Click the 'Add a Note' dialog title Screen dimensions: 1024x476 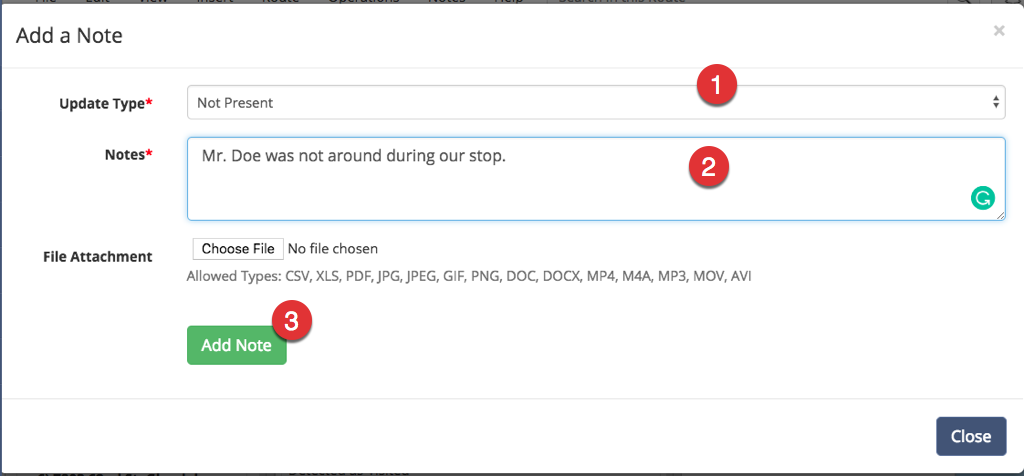69,35
